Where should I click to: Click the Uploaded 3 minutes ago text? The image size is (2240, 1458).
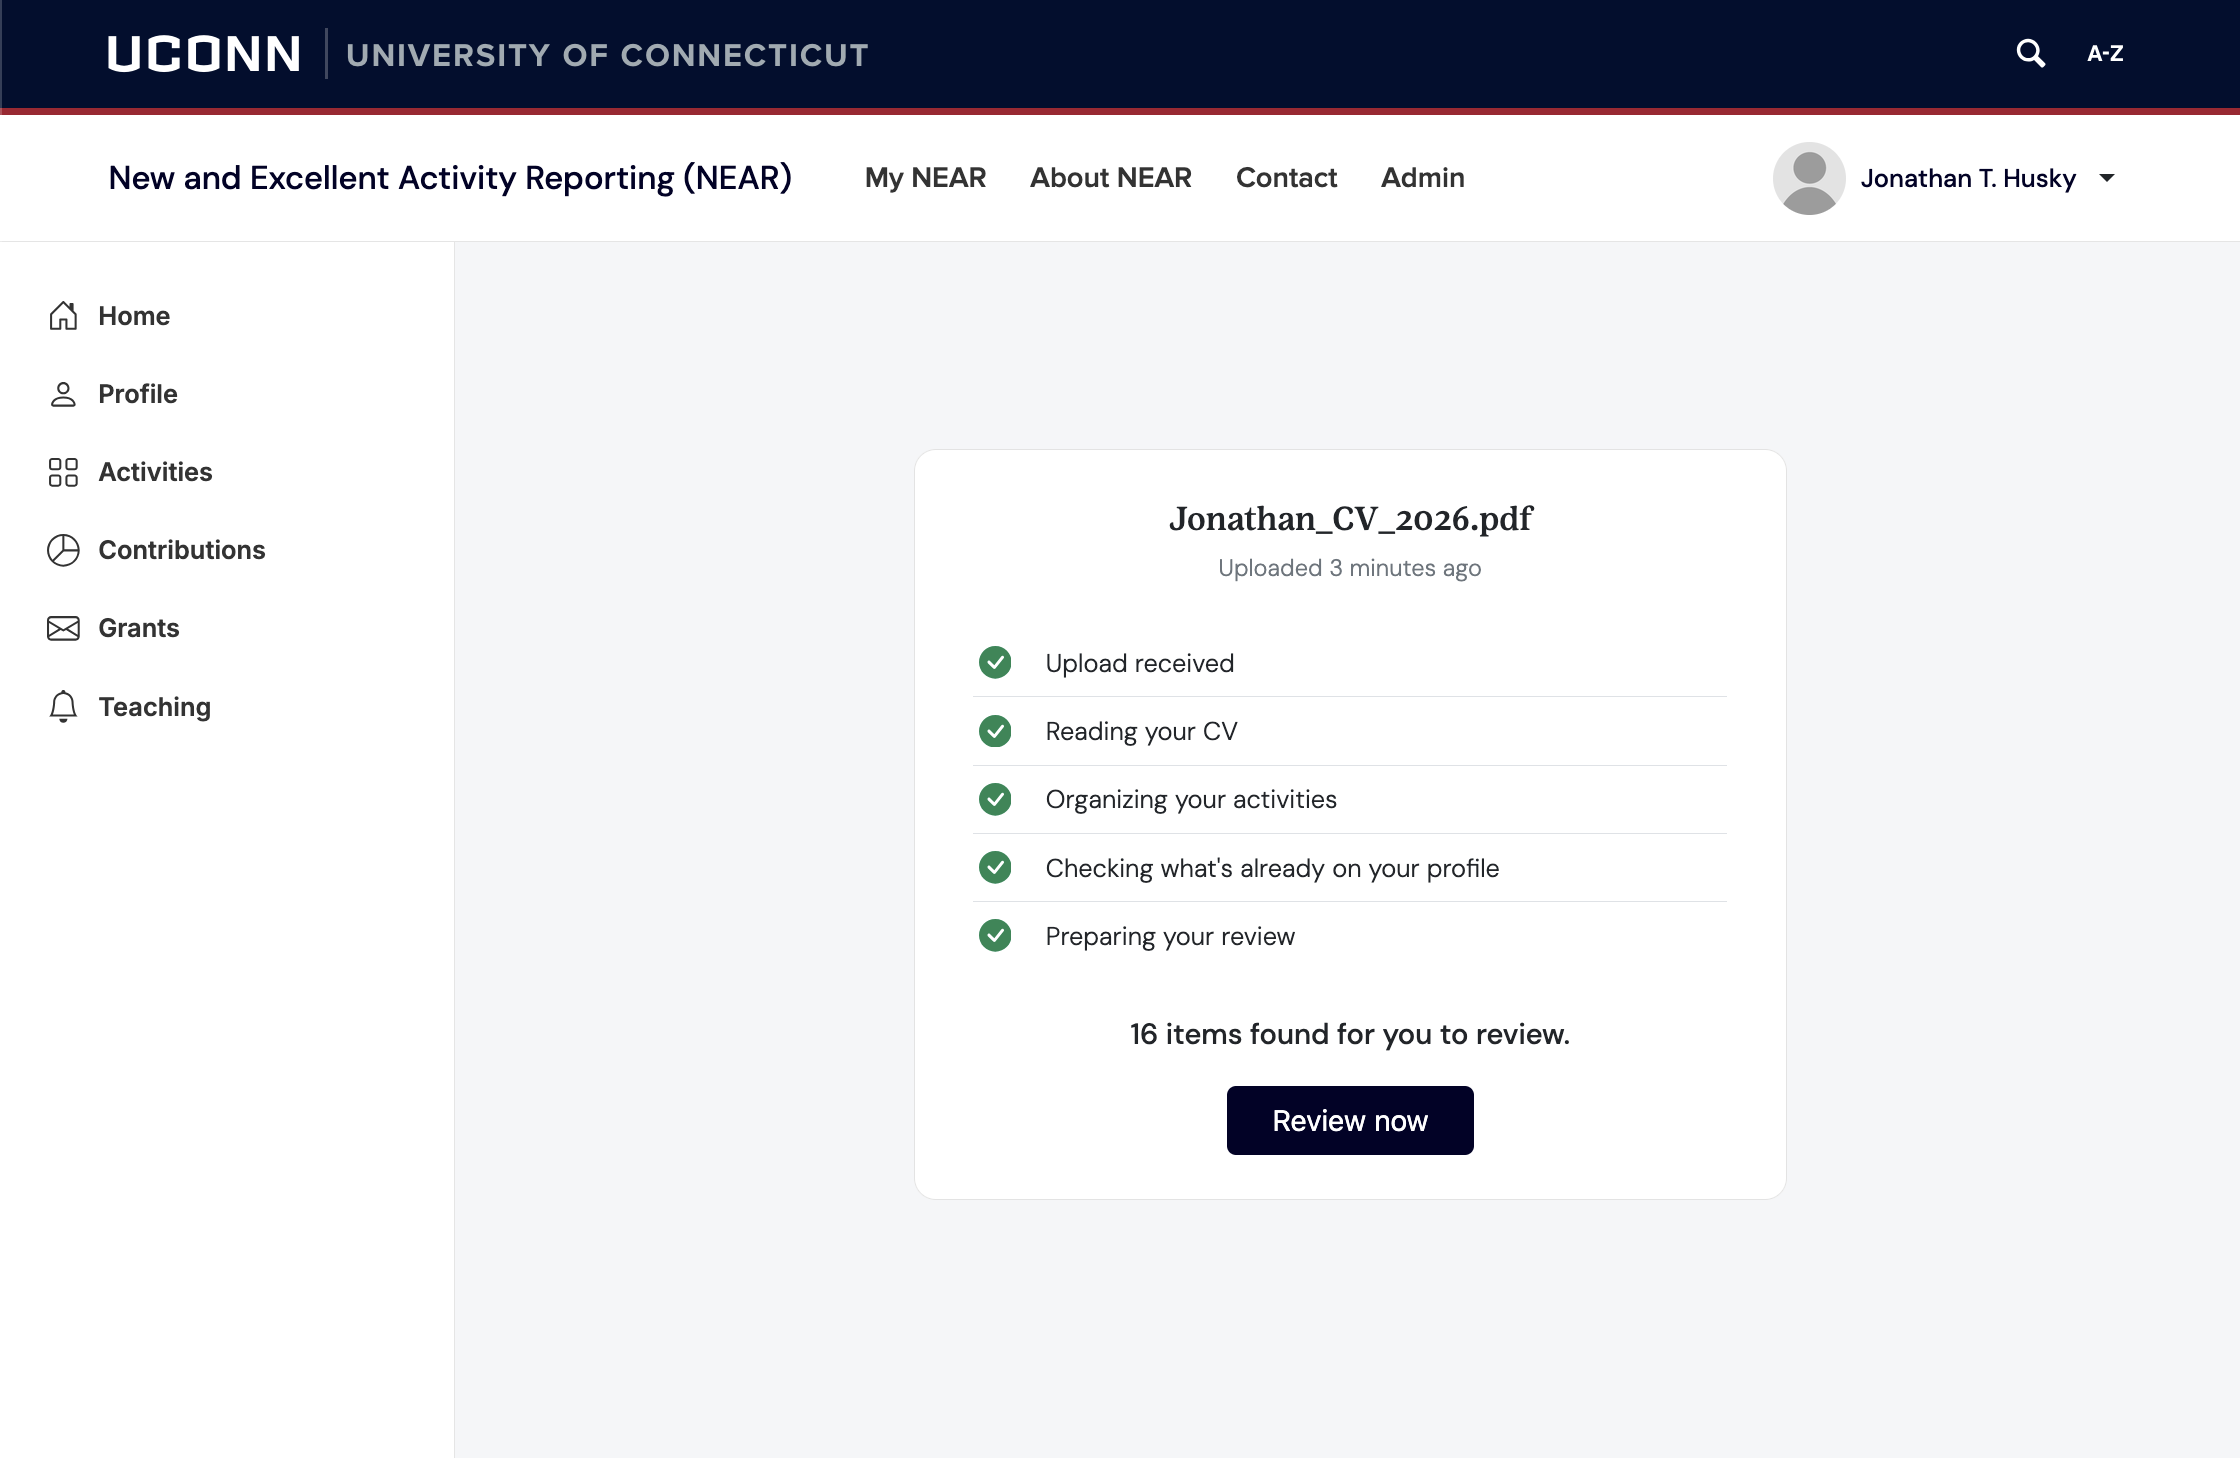point(1350,568)
